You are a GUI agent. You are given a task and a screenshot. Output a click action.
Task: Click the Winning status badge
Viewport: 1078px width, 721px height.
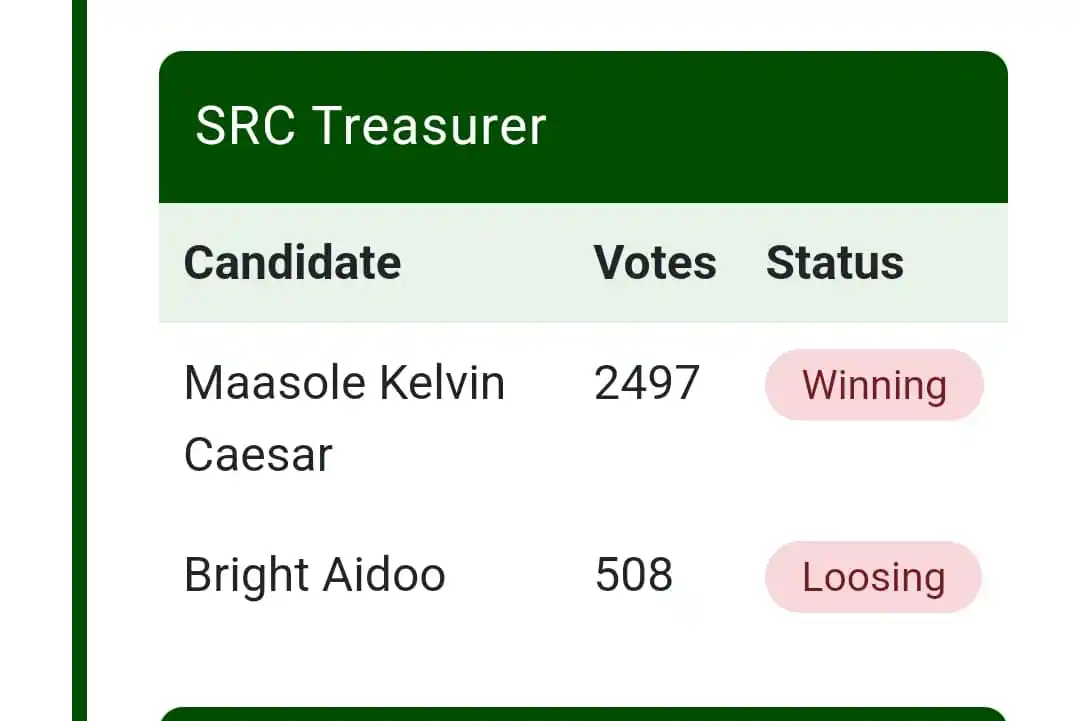pyautogui.click(x=874, y=385)
